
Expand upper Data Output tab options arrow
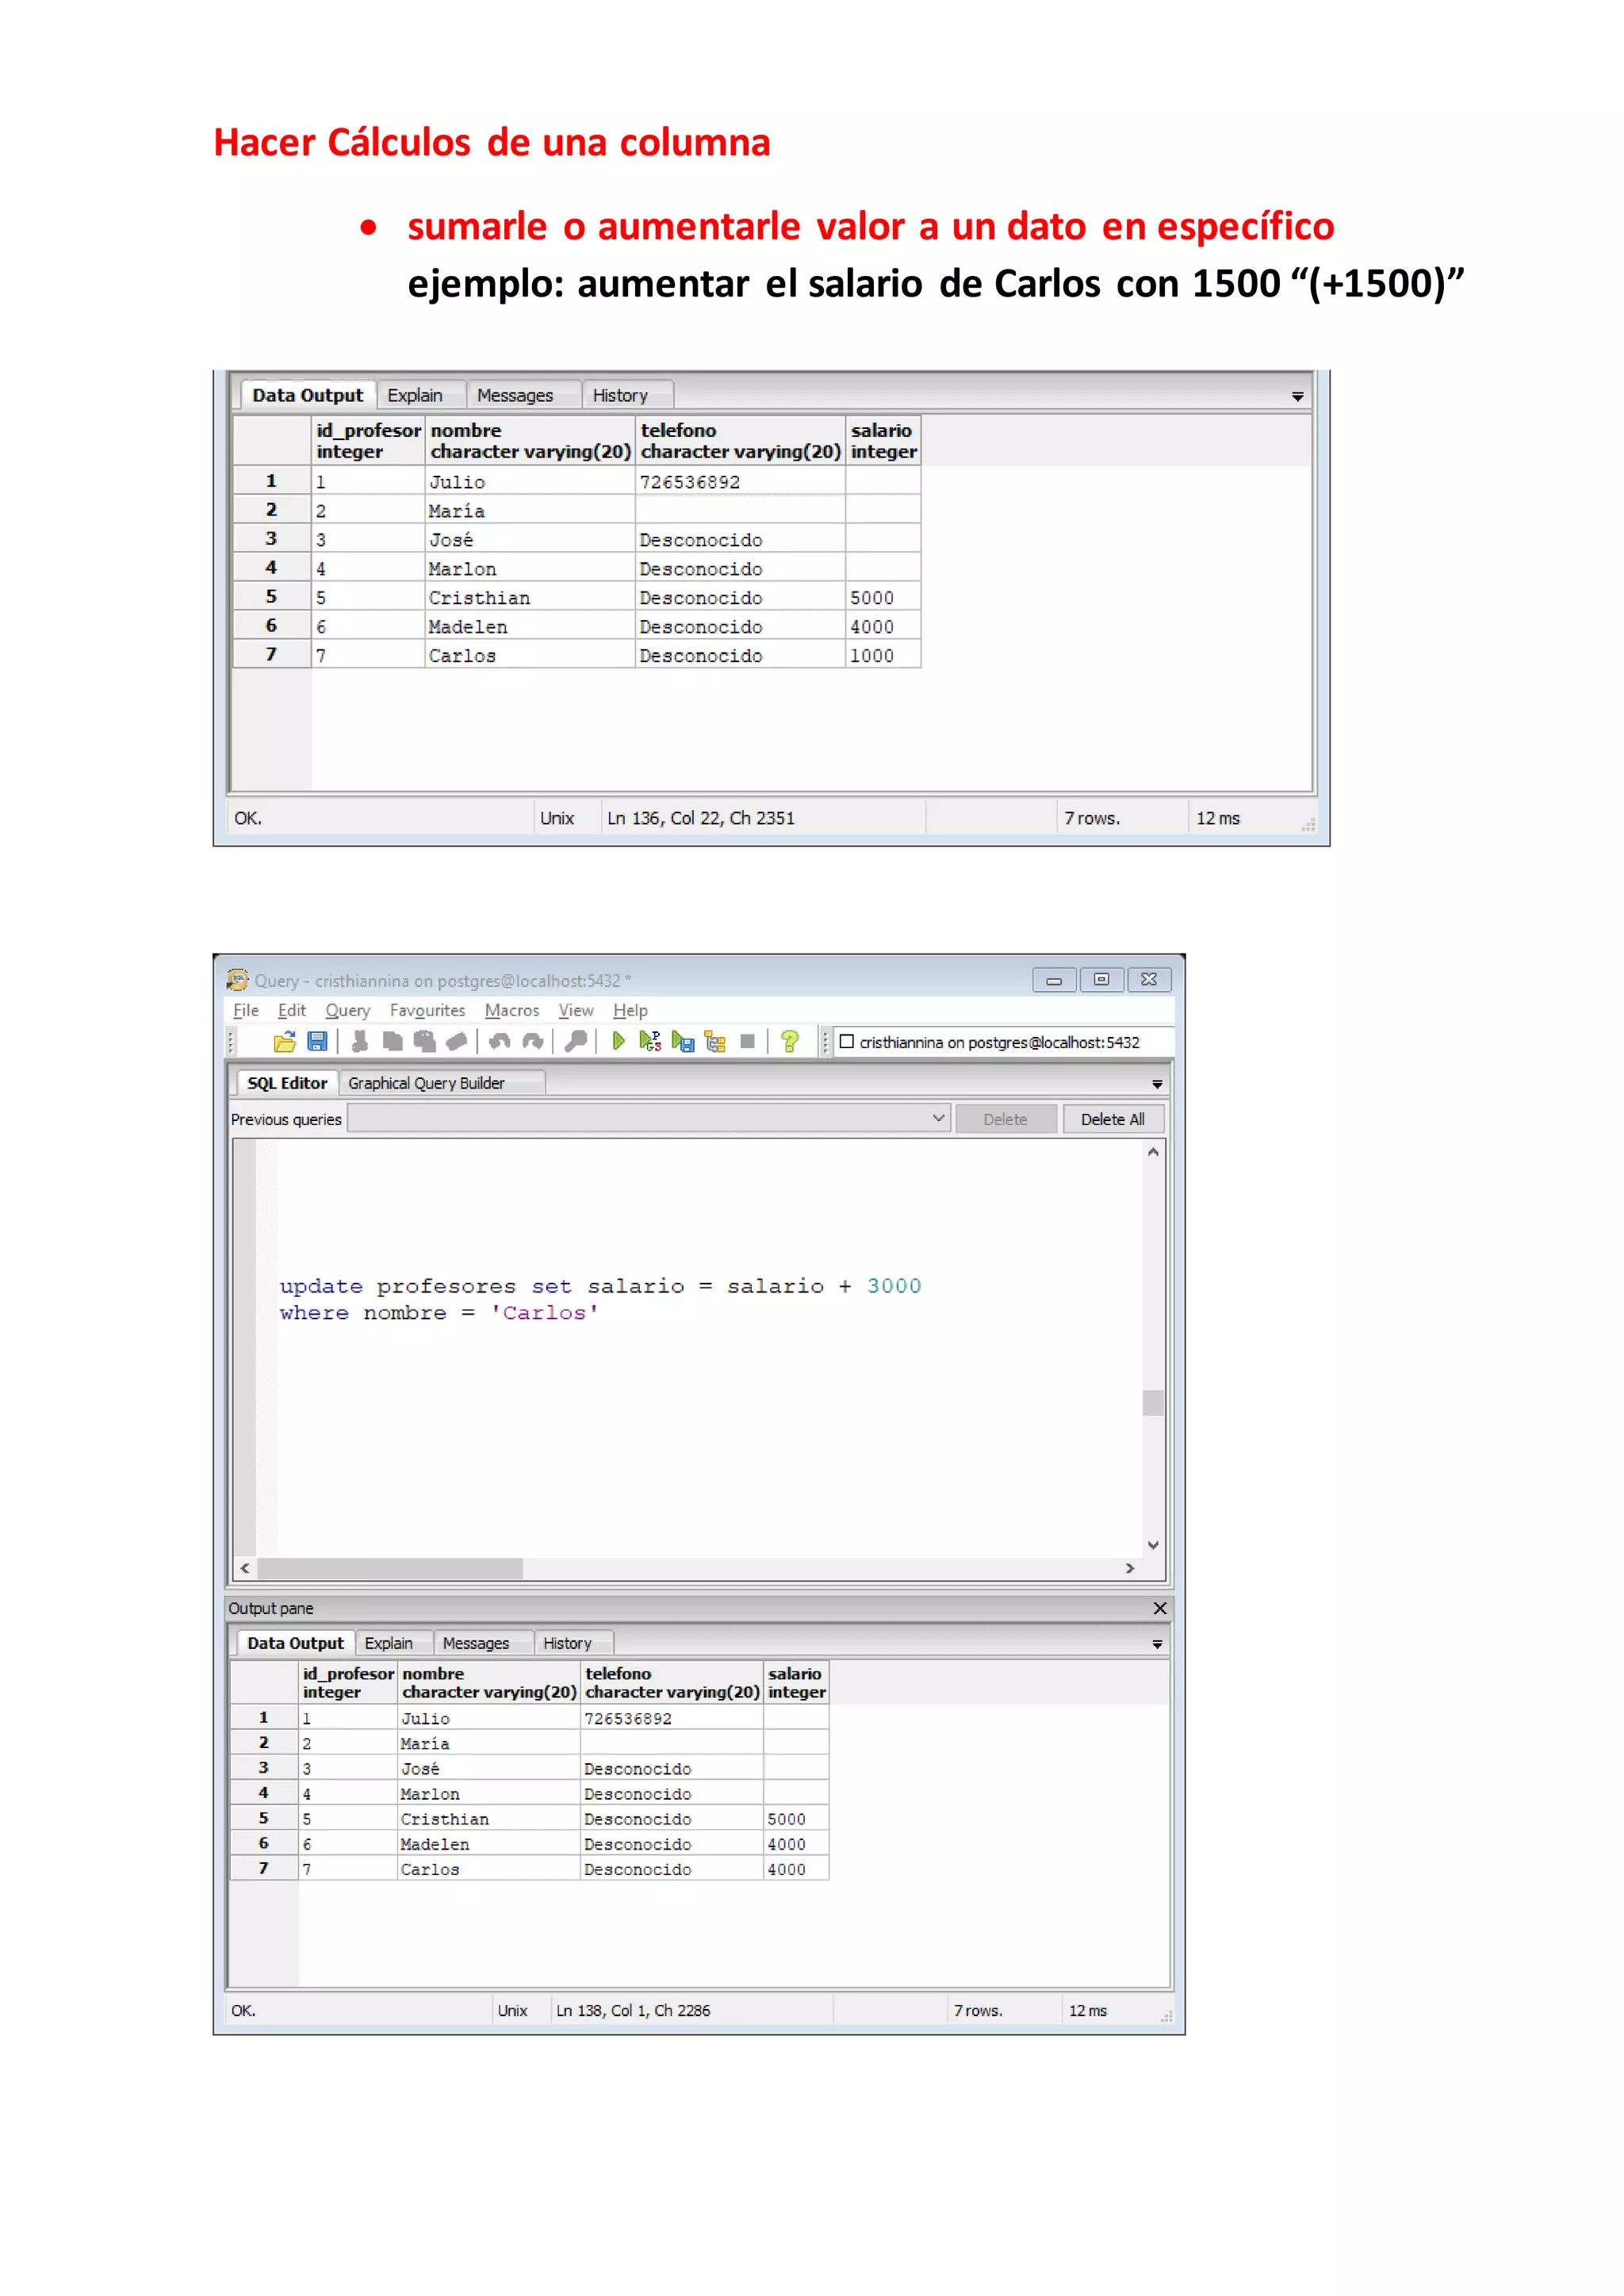click(x=1298, y=397)
